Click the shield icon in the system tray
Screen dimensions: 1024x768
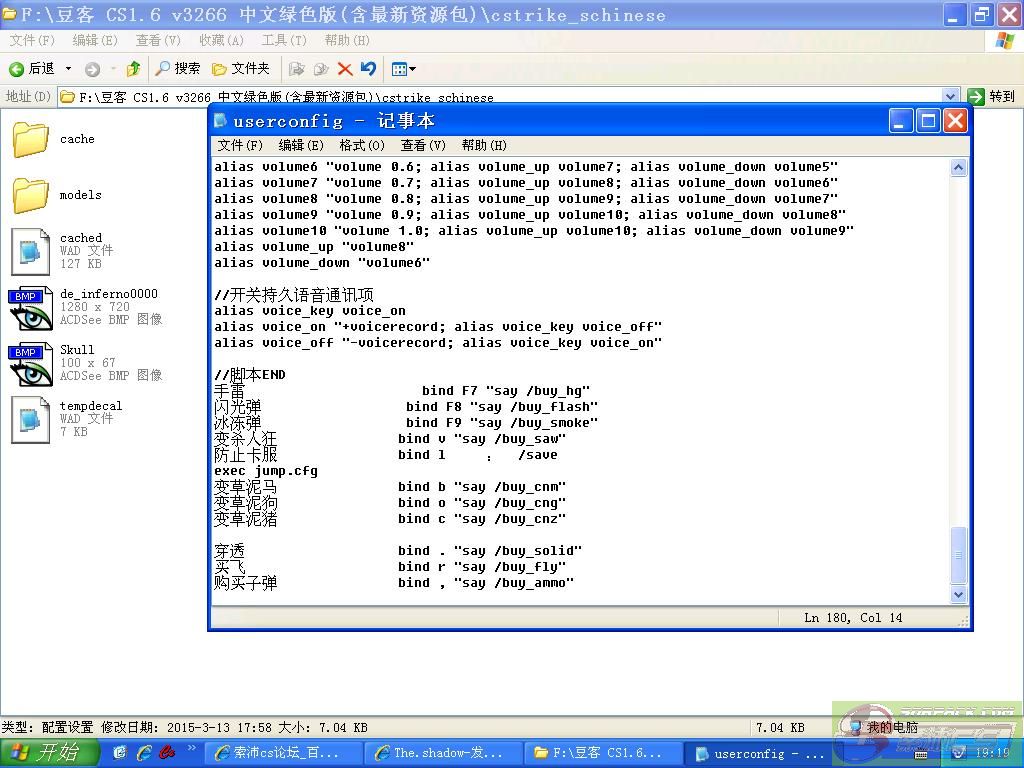tap(959, 753)
